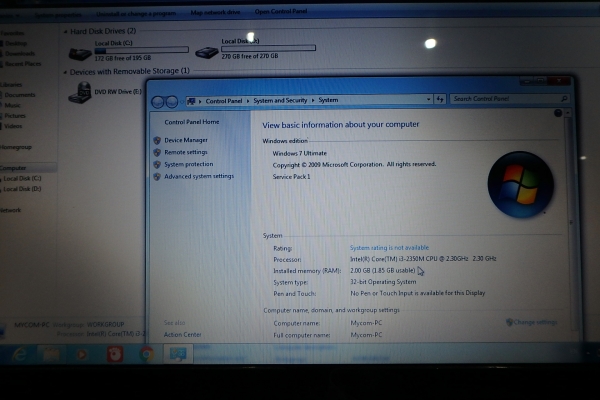Click the System window vertical scrollbar
This screenshot has height=400, width=600.
click(x=571, y=222)
